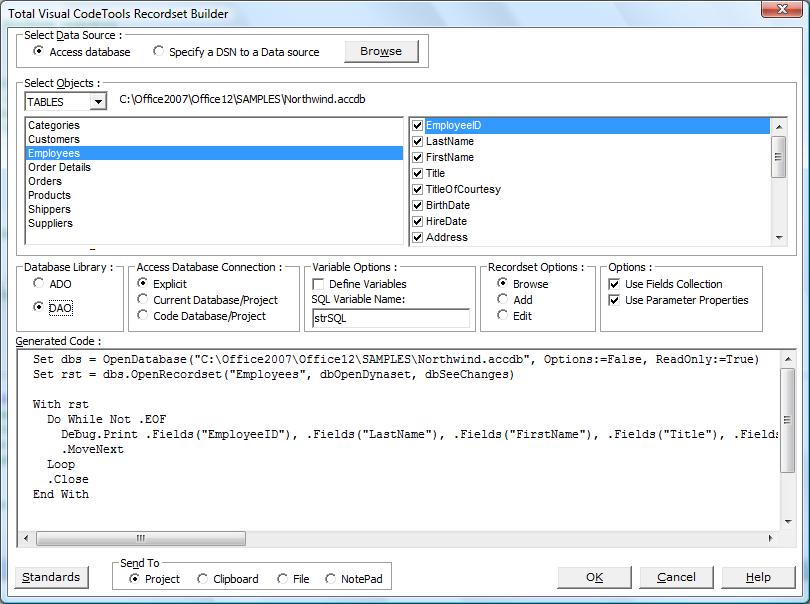Image resolution: width=810 pixels, height=604 pixels.
Task: Open the Standards settings button
Action: pyautogui.click(x=51, y=577)
